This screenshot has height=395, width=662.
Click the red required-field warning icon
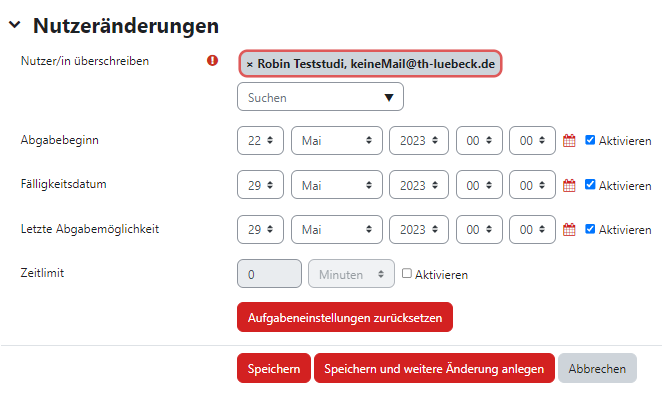point(212,61)
